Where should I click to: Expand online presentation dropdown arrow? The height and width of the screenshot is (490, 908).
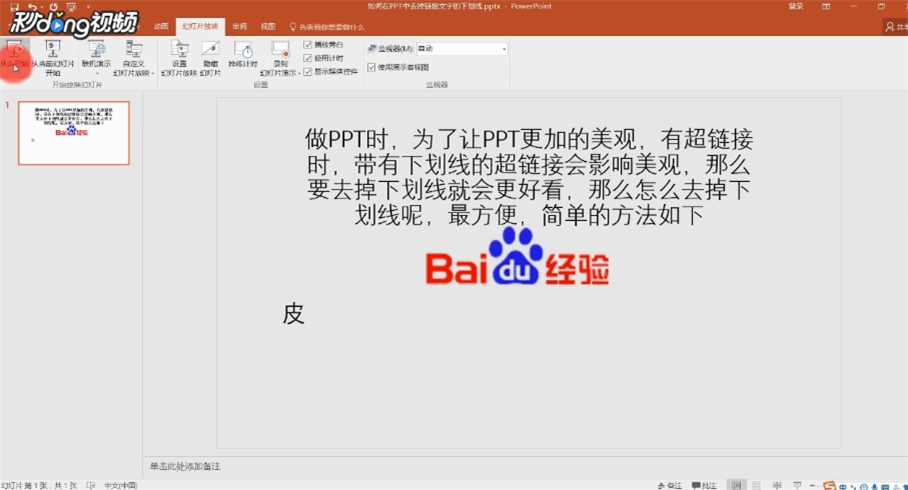click(x=97, y=74)
